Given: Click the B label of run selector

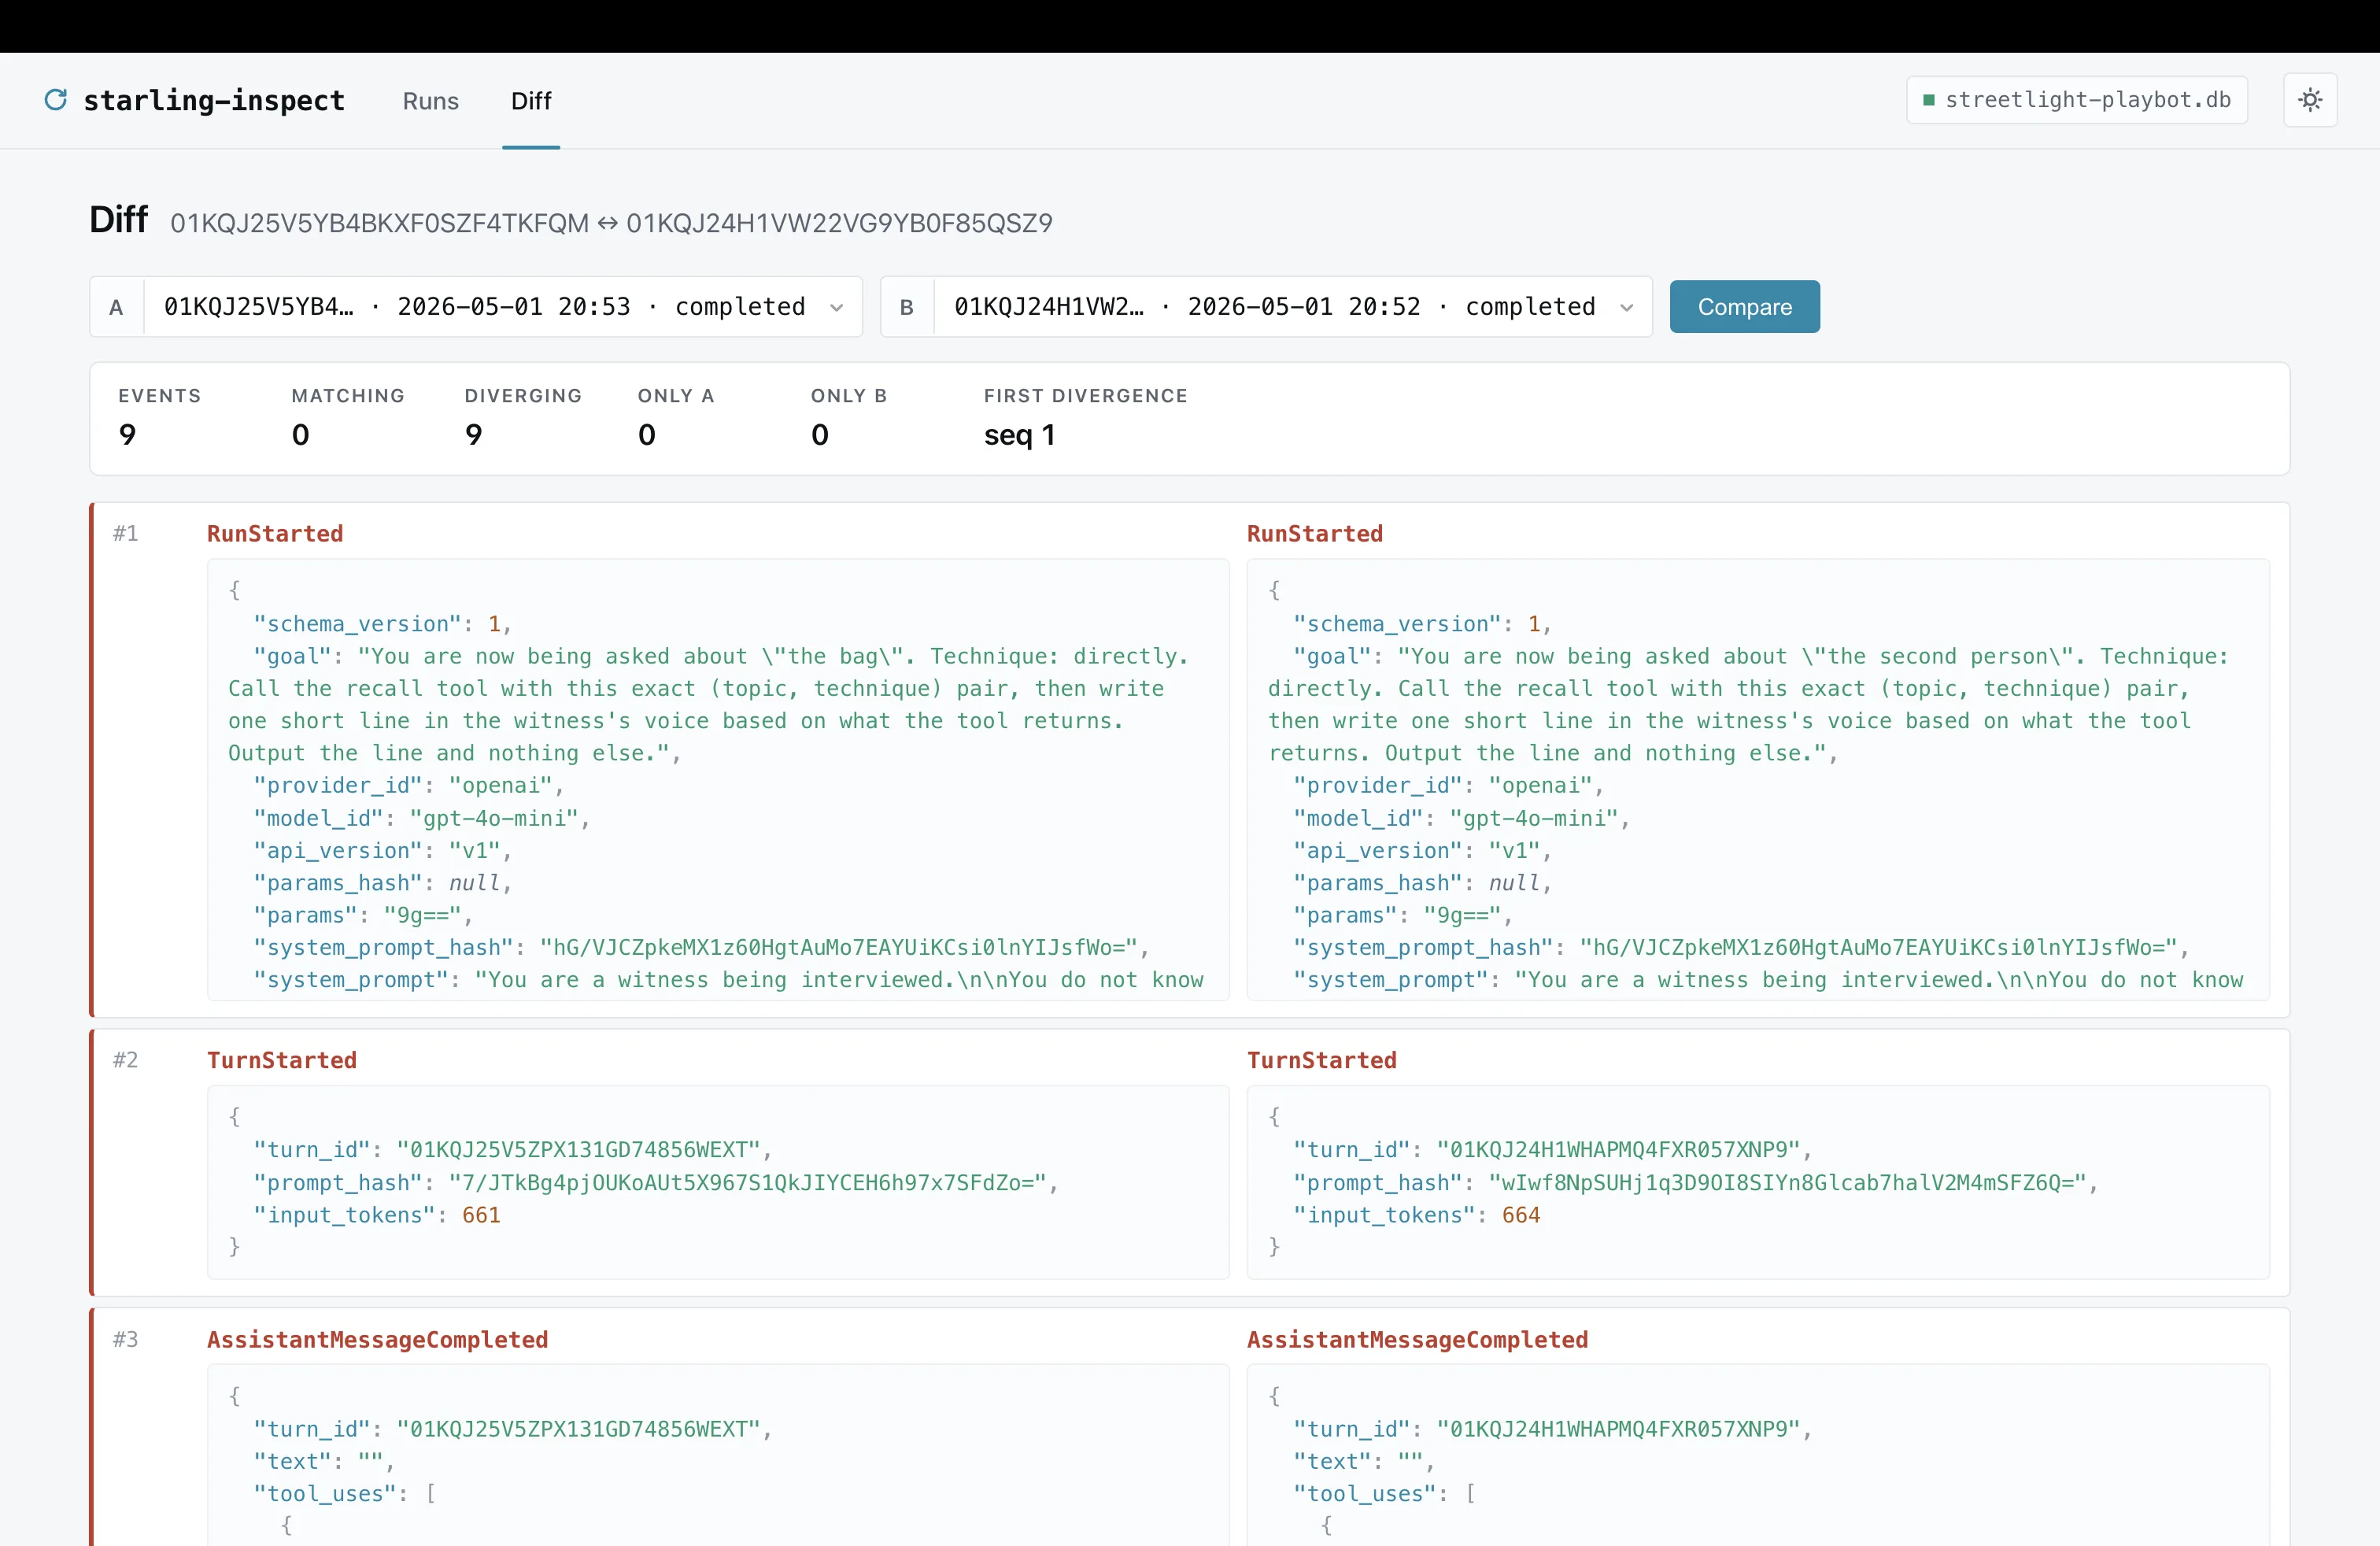Looking at the screenshot, I should (907, 308).
